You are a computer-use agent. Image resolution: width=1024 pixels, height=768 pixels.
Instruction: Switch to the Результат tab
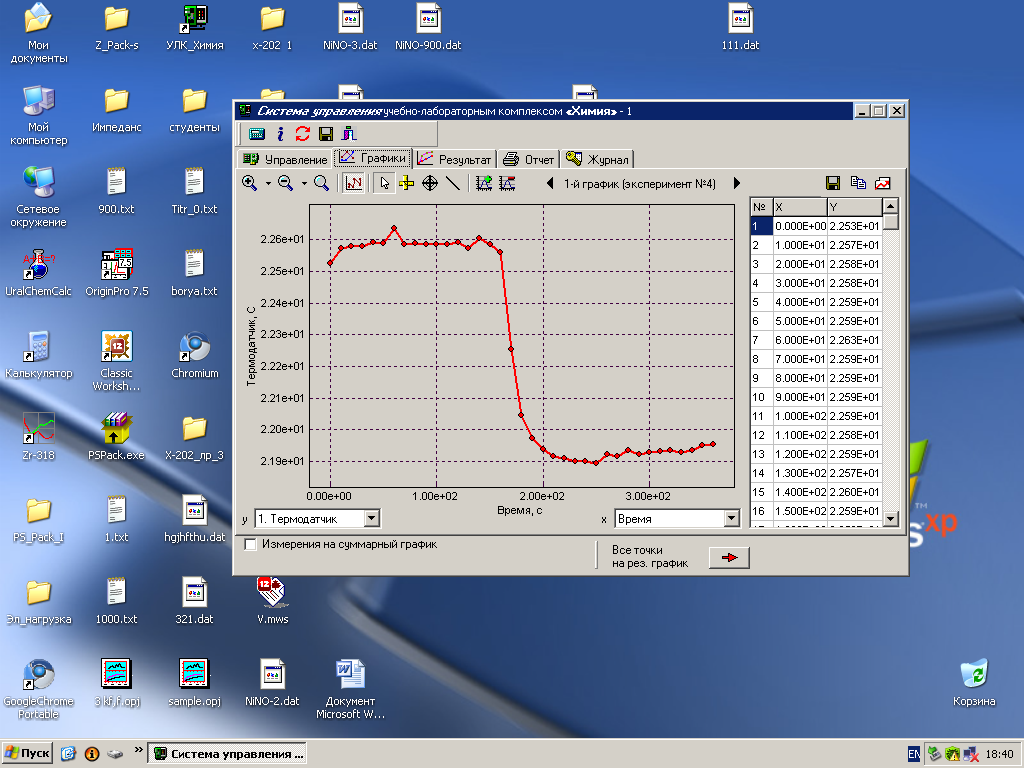click(x=455, y=159)
